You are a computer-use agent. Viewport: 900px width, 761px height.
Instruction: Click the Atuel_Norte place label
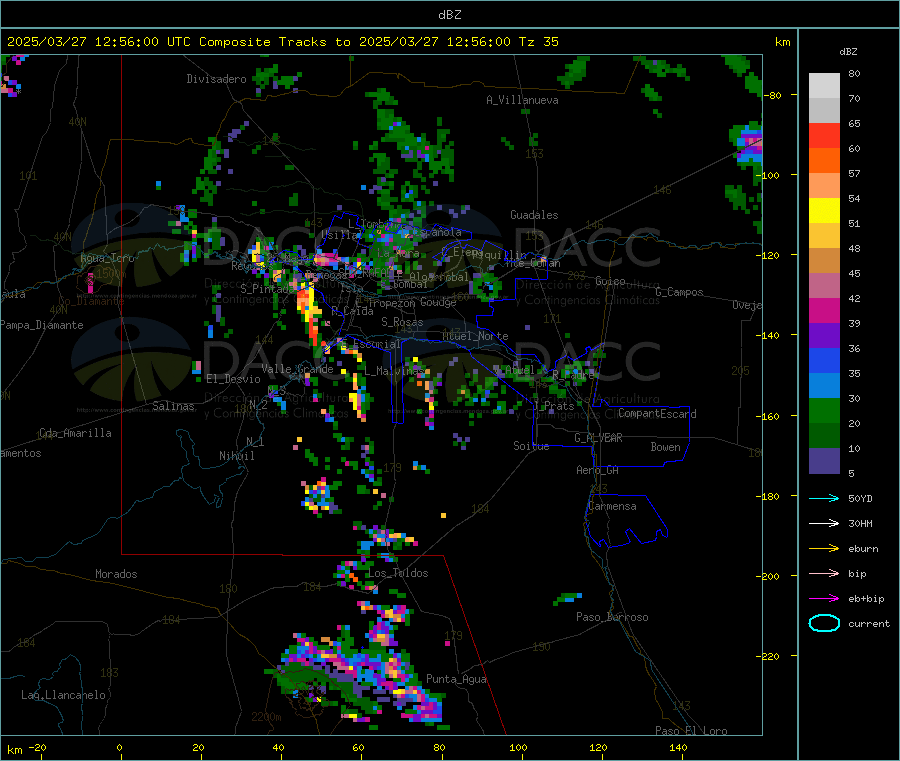tap(475, 336)
